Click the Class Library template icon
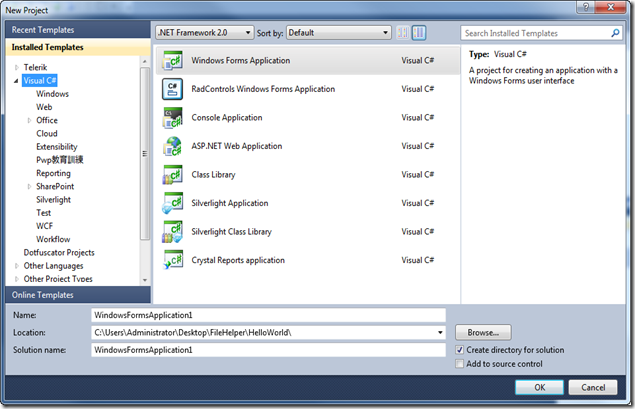The image size is (635, 409). (173, 175)
